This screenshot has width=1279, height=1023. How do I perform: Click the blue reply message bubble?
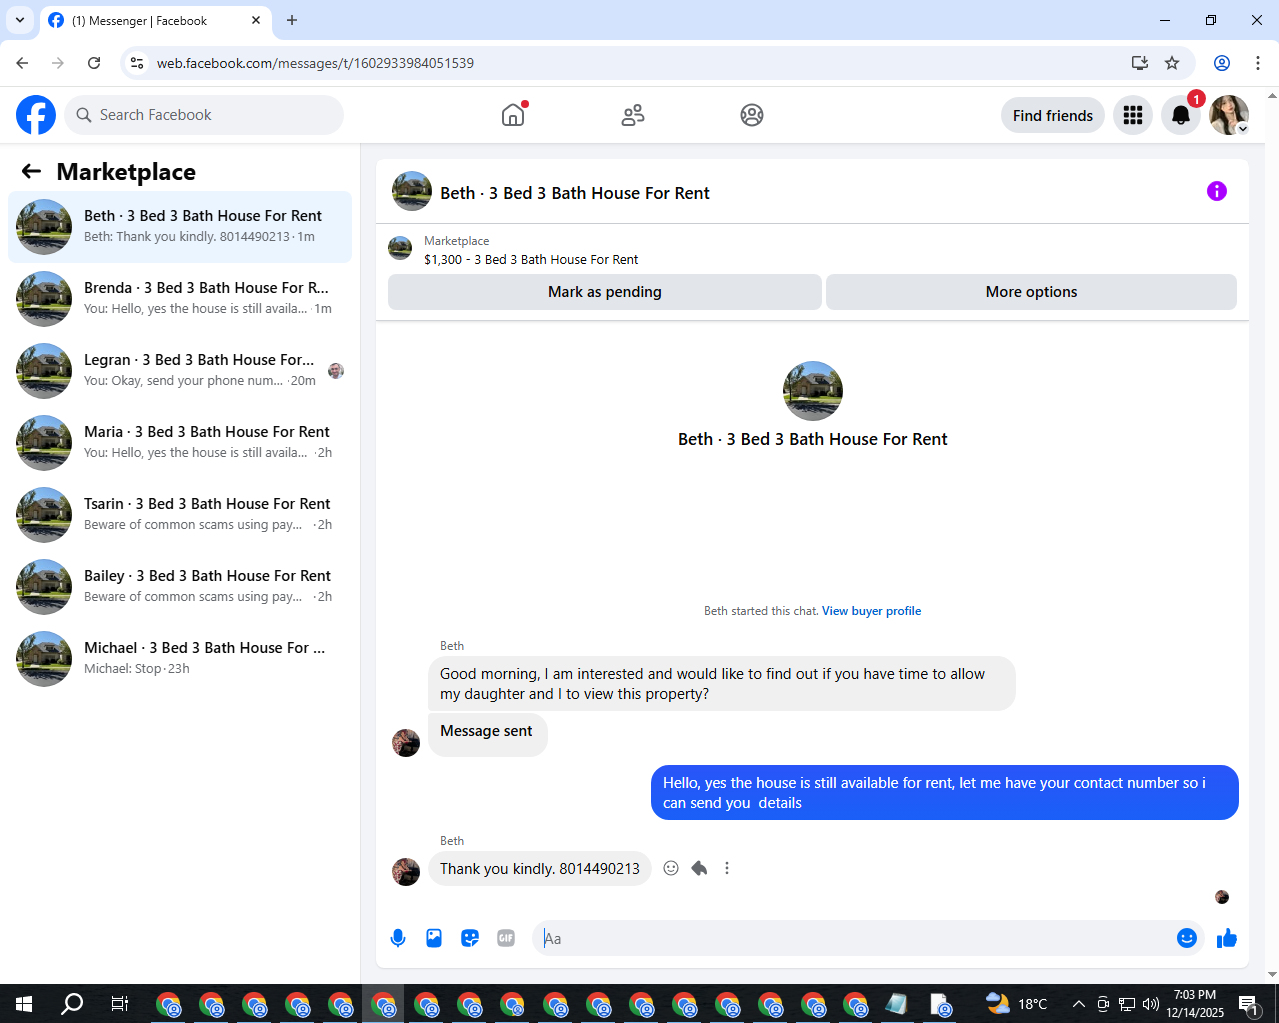click(945, 793)
